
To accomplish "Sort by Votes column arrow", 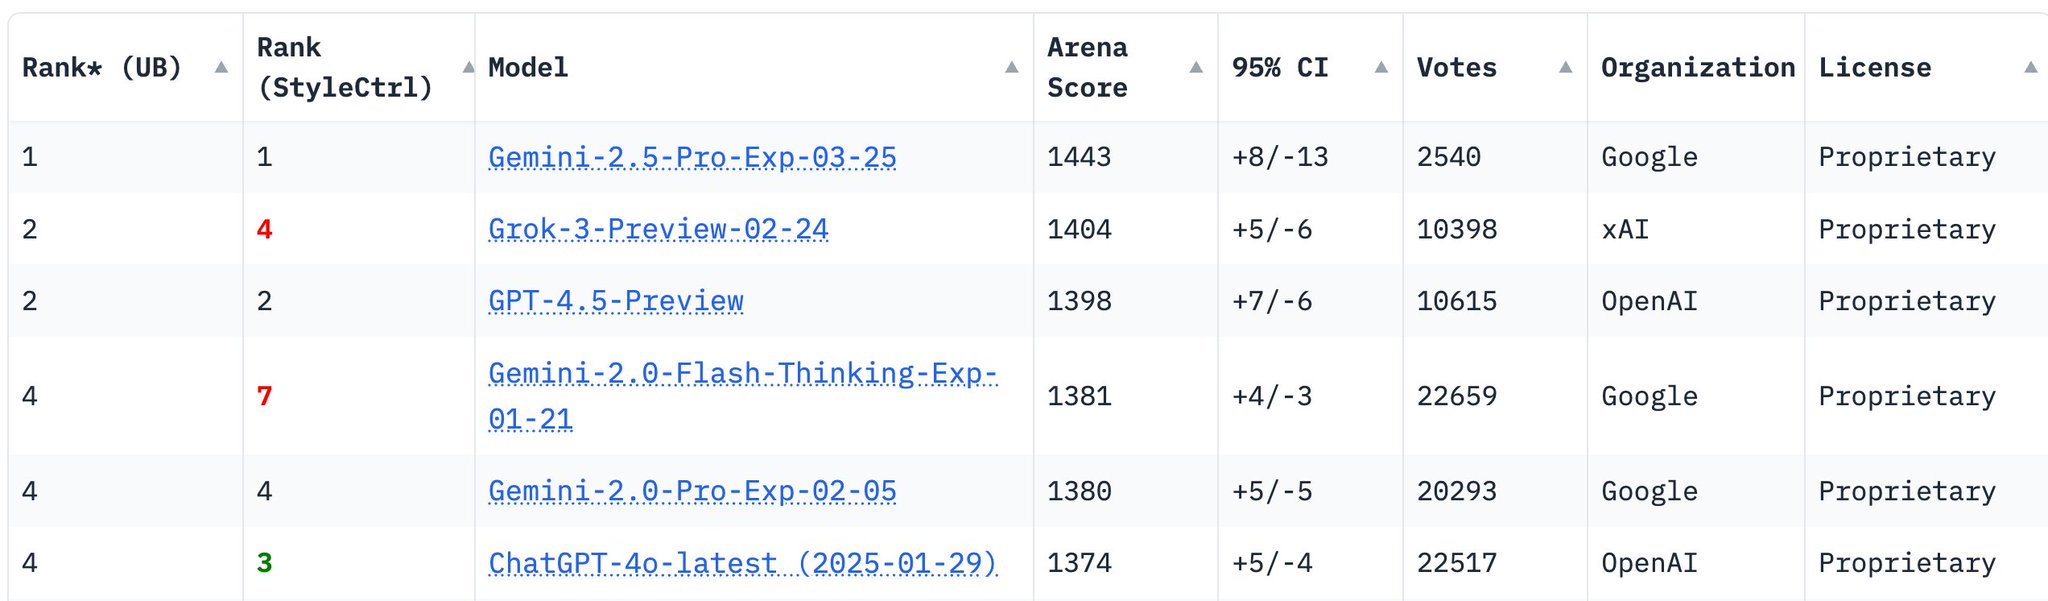I will click(1565, 67).
